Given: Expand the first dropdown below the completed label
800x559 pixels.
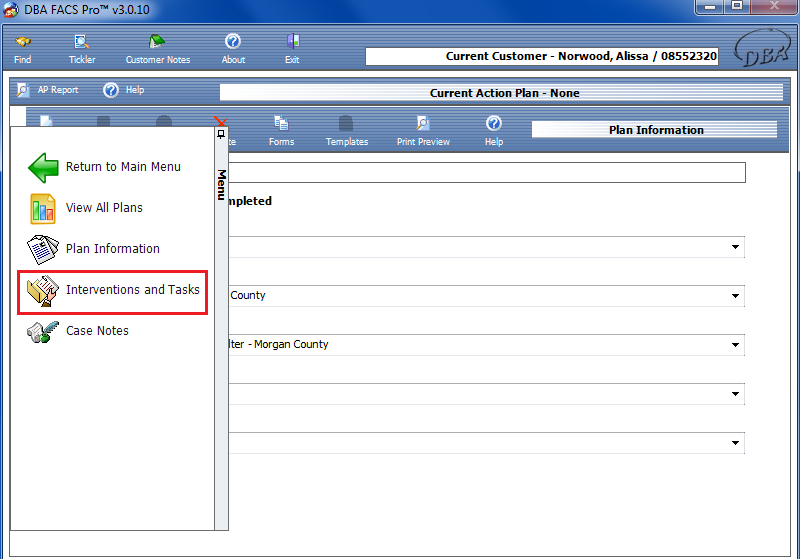Looking at the screenshot, I should [x=735, y=247].
